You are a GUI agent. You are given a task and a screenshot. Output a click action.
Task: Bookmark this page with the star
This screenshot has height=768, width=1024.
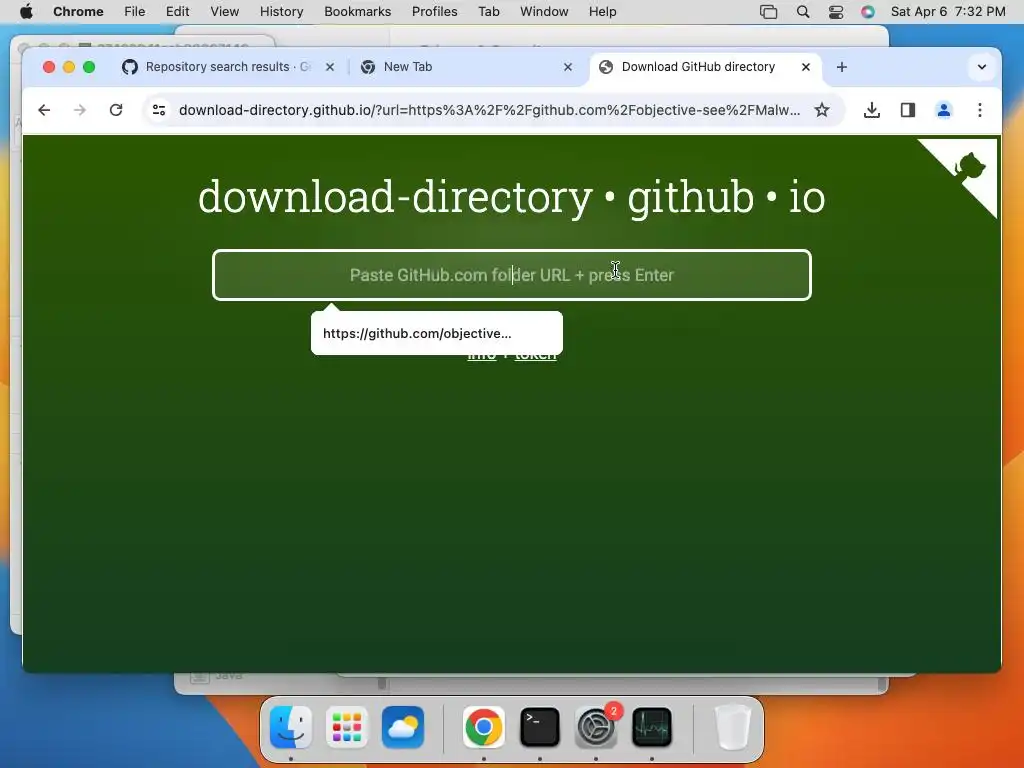[822, 110]
